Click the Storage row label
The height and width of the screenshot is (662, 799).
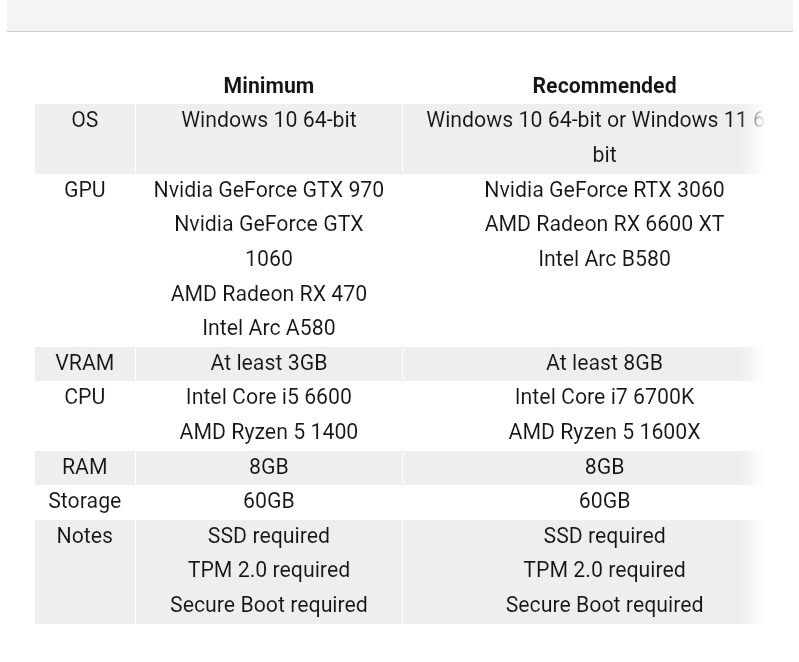pos(85,501)
